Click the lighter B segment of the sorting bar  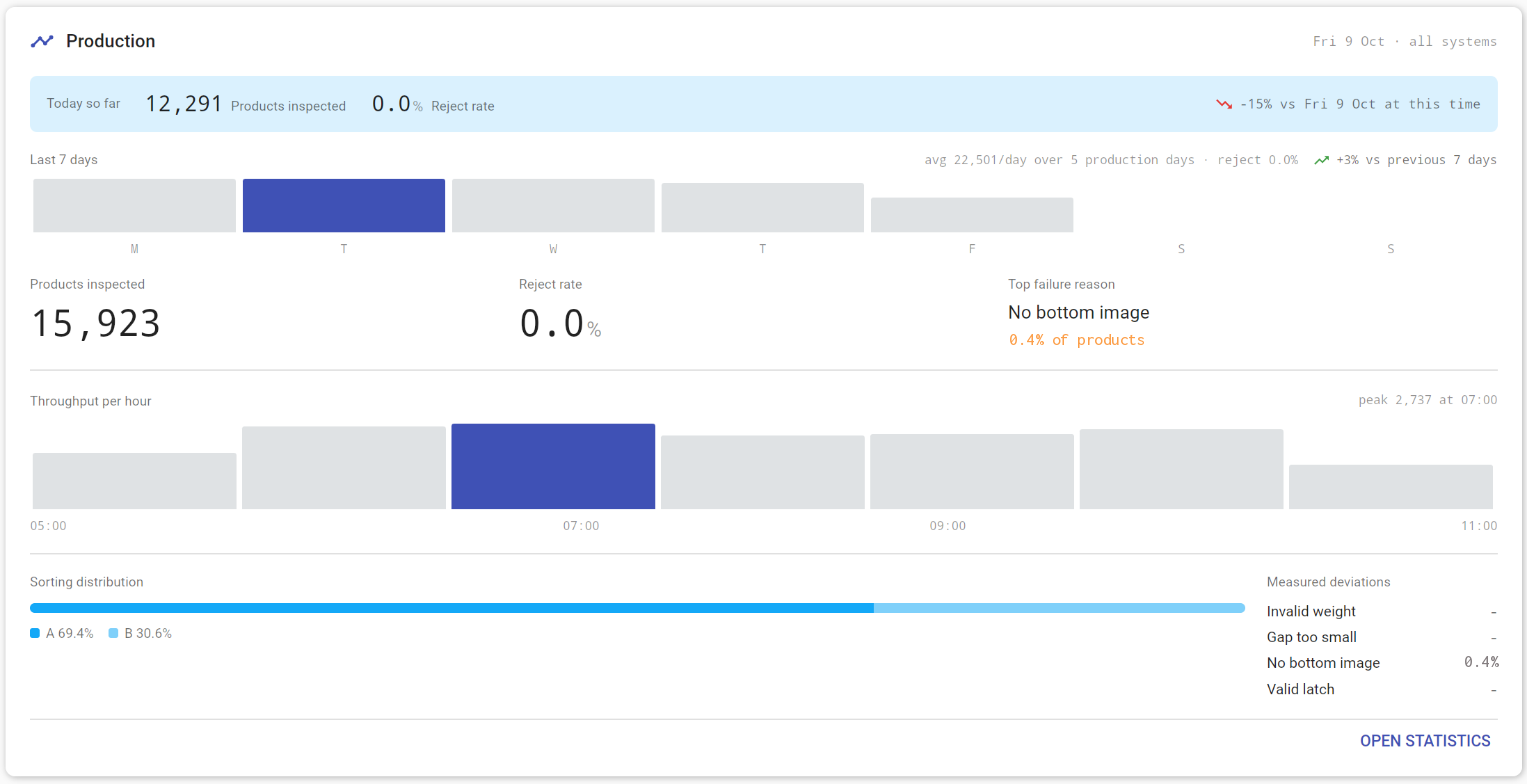tap(1059, 608)
